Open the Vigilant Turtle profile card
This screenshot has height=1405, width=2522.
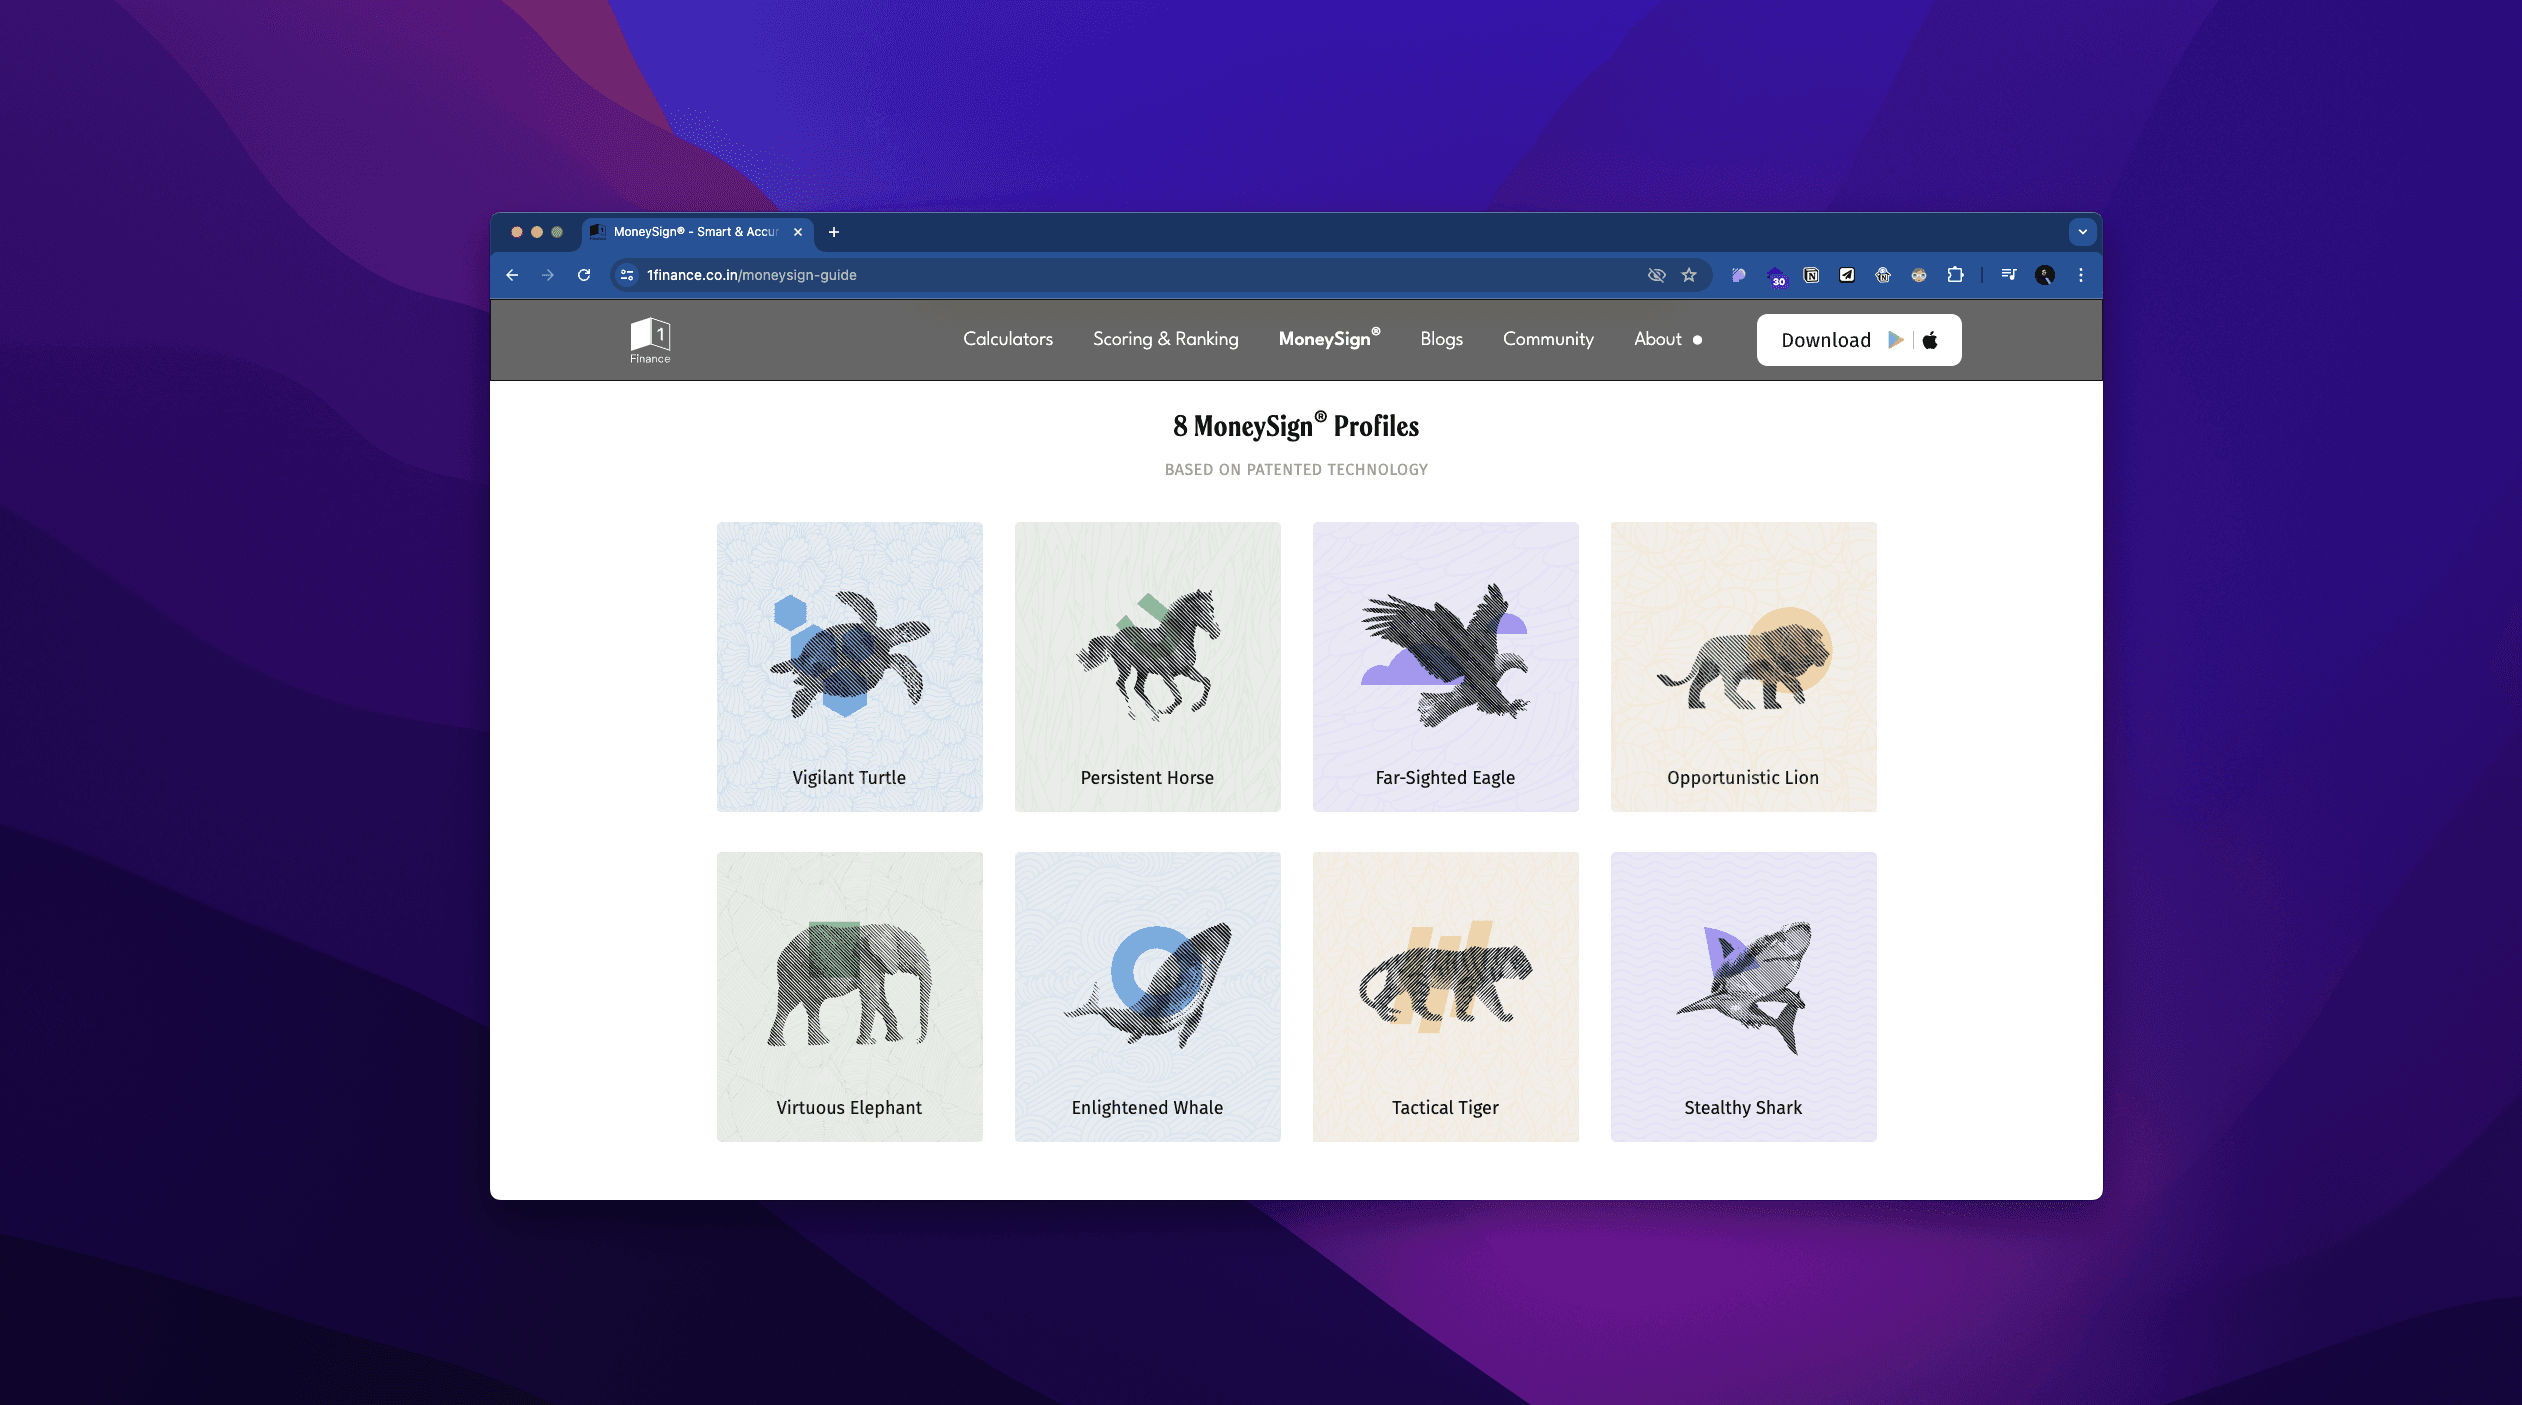[850, 667]
